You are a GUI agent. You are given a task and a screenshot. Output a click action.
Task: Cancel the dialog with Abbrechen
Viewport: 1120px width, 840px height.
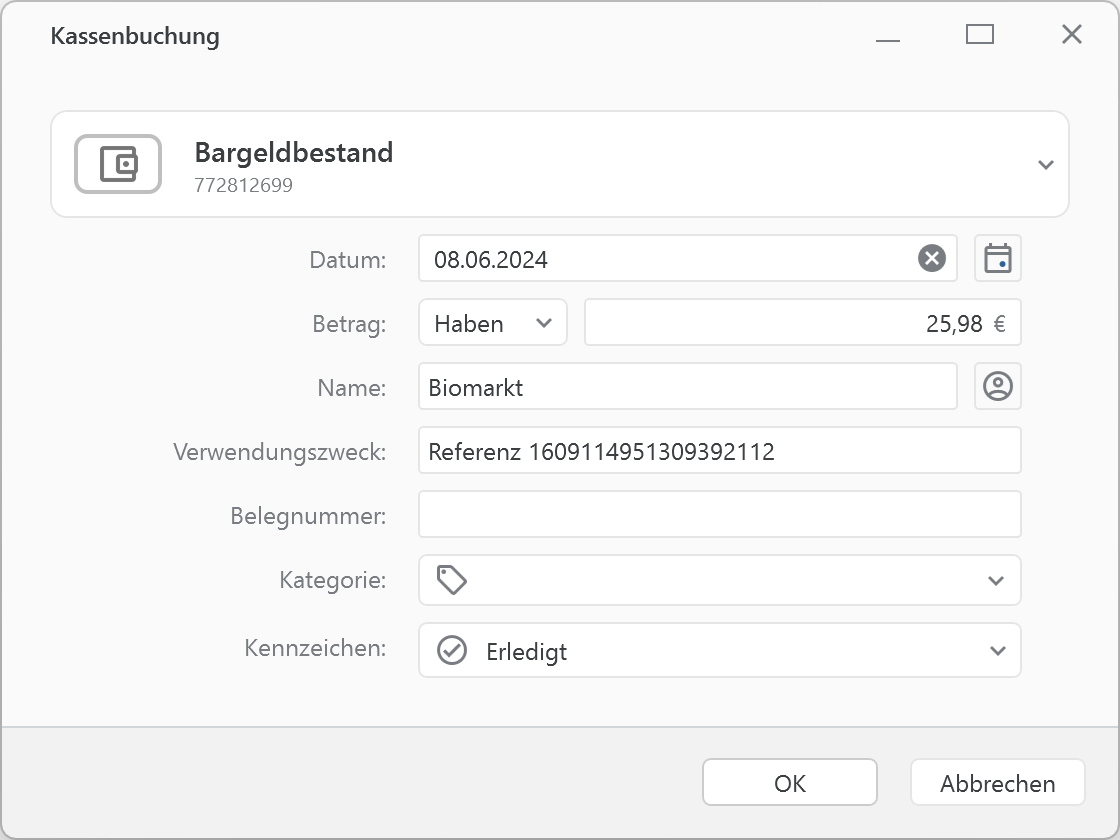click(x=997, y=782)
